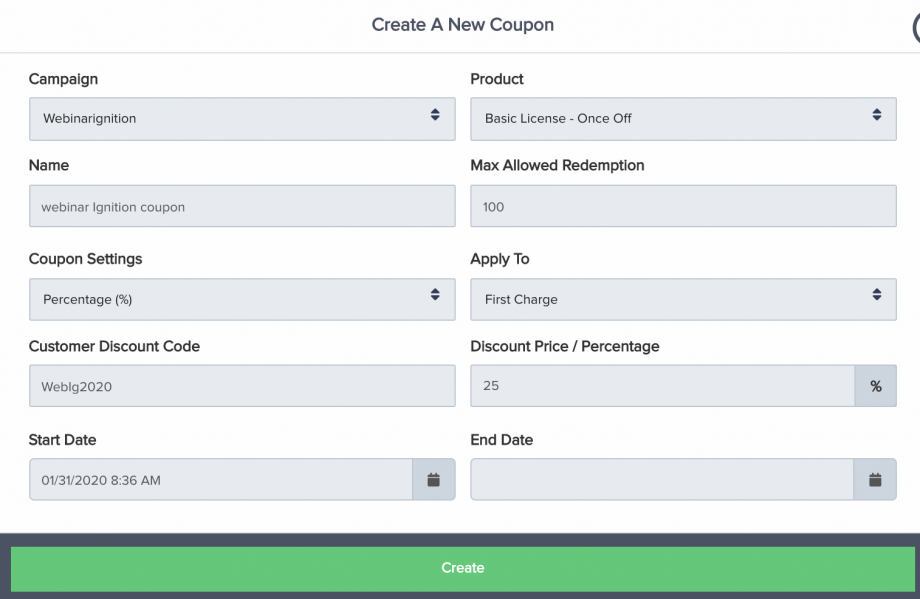The image size is (920, 599).
Task: Expand the Percentage (%) coupon settings dropdown
Action: pos(242,299)
